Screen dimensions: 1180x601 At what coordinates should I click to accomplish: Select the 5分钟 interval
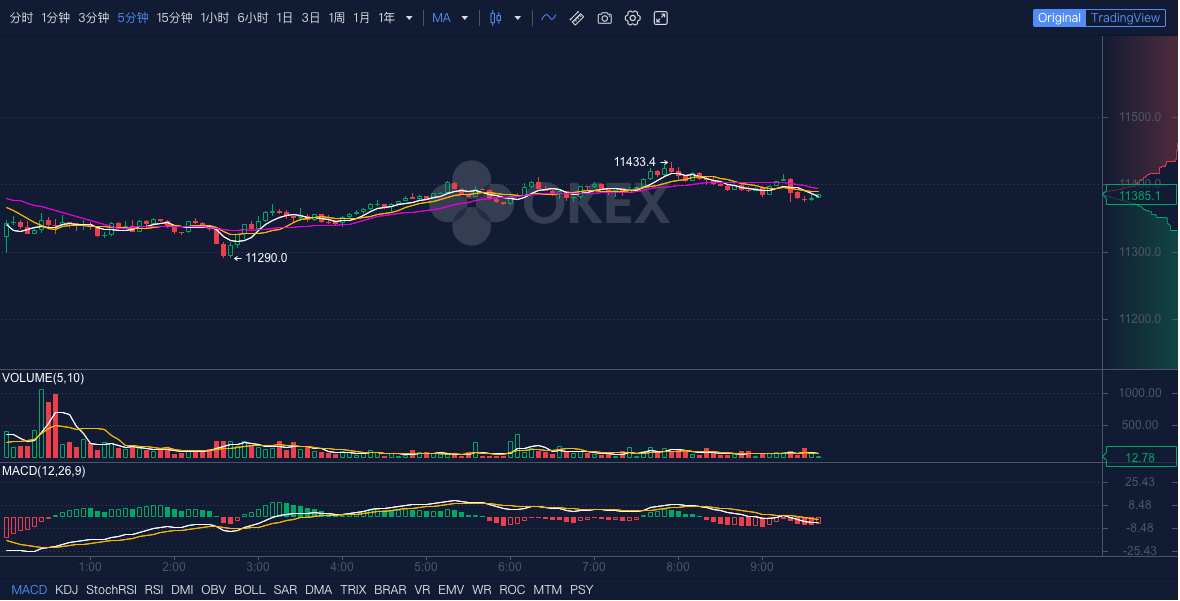pyautogui.click(x=132, y=18)
